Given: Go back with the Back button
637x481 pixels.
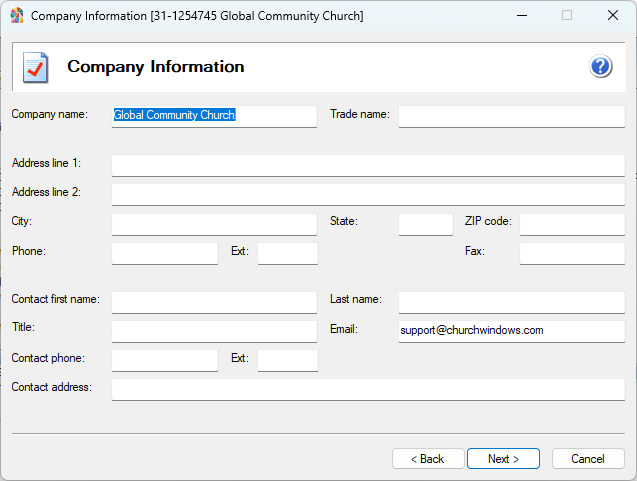Looking at the screenshot, I should [x=426, y=459].
